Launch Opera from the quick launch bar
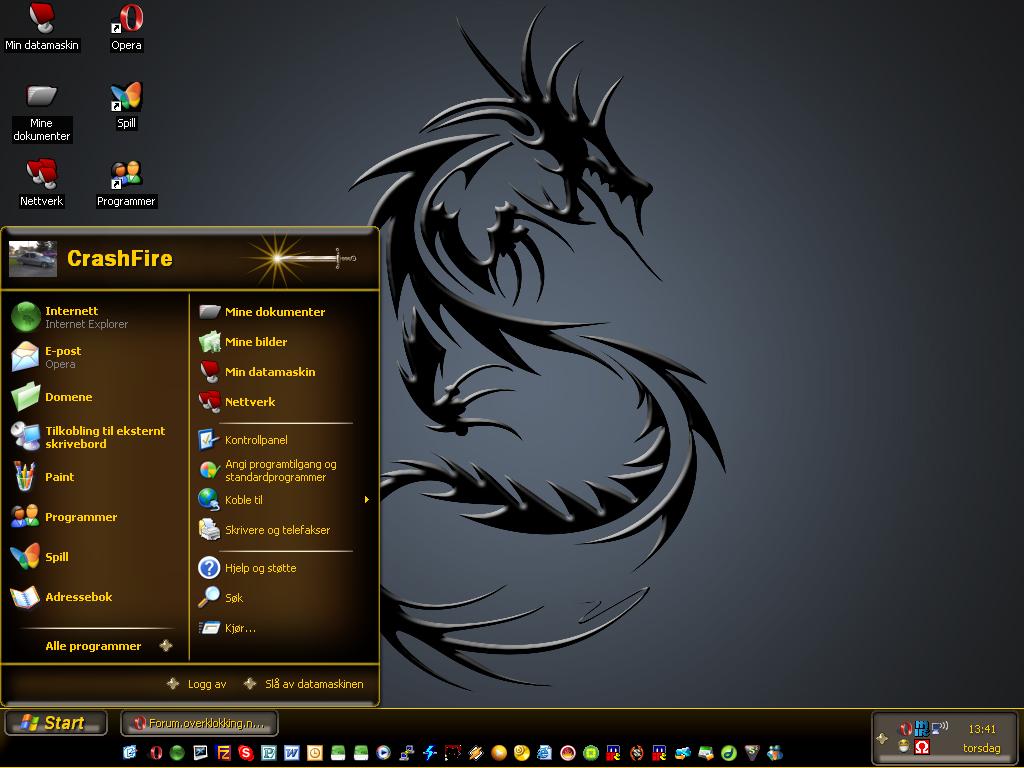 [x=157, y=753]
